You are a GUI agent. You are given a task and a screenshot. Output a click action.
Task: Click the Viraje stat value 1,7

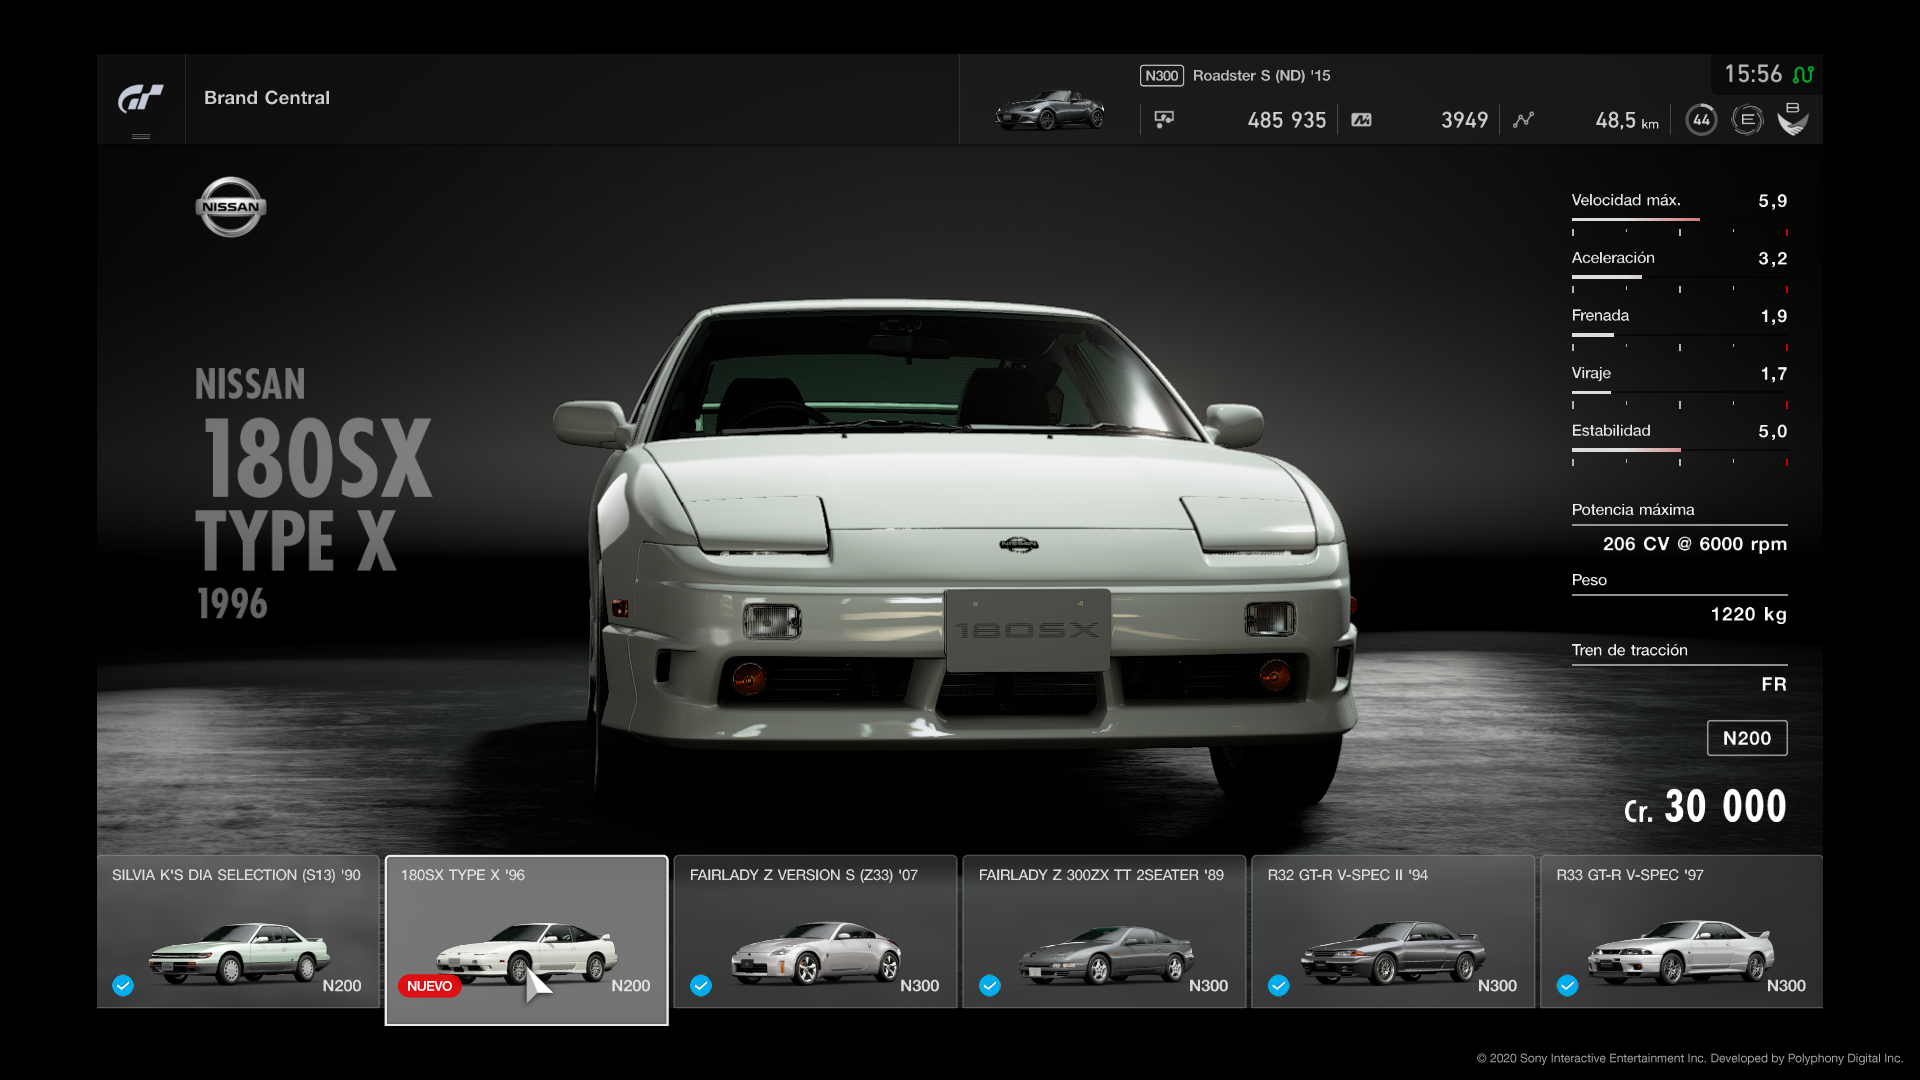coord(1773,374)
